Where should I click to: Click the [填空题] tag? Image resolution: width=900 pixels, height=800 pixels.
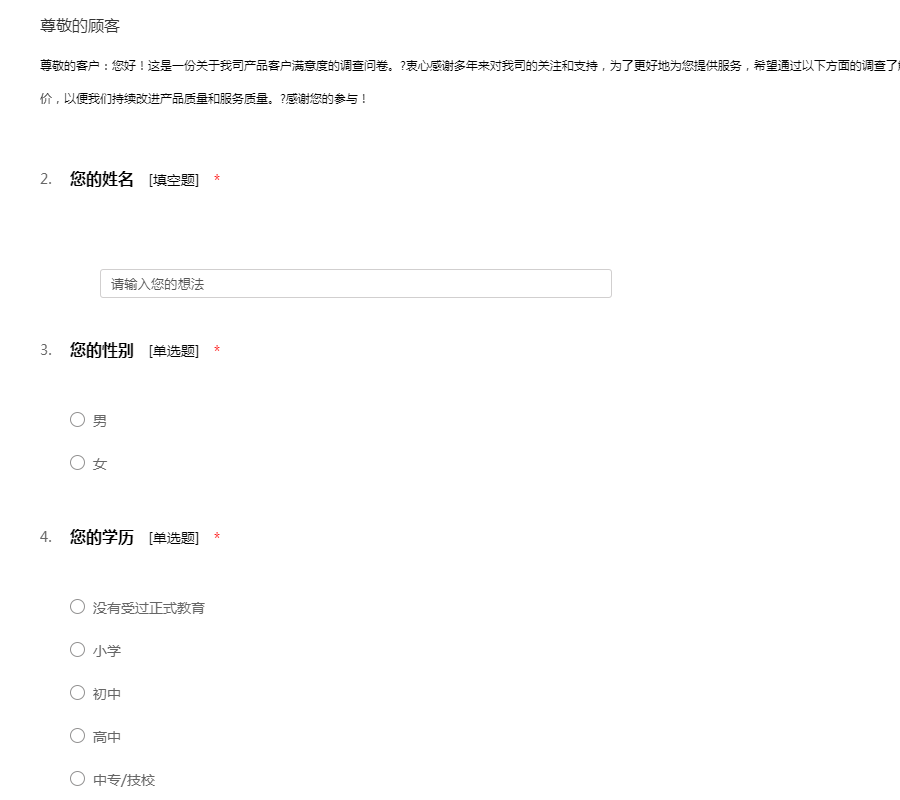pyautogui.click(x=174, y=180)
